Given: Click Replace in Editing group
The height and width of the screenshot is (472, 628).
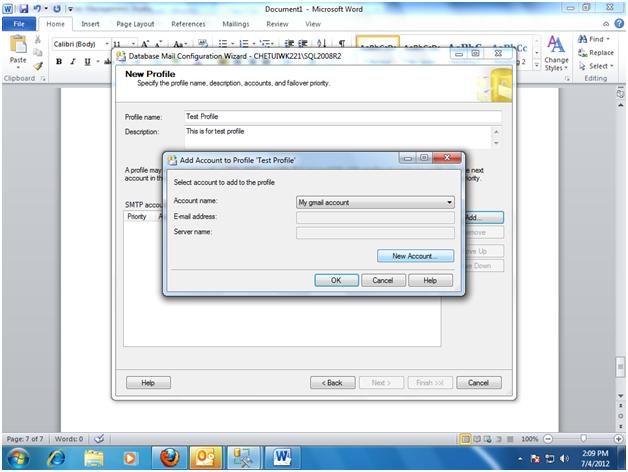Looking at the screenshot, I should [x=596, y=52].
